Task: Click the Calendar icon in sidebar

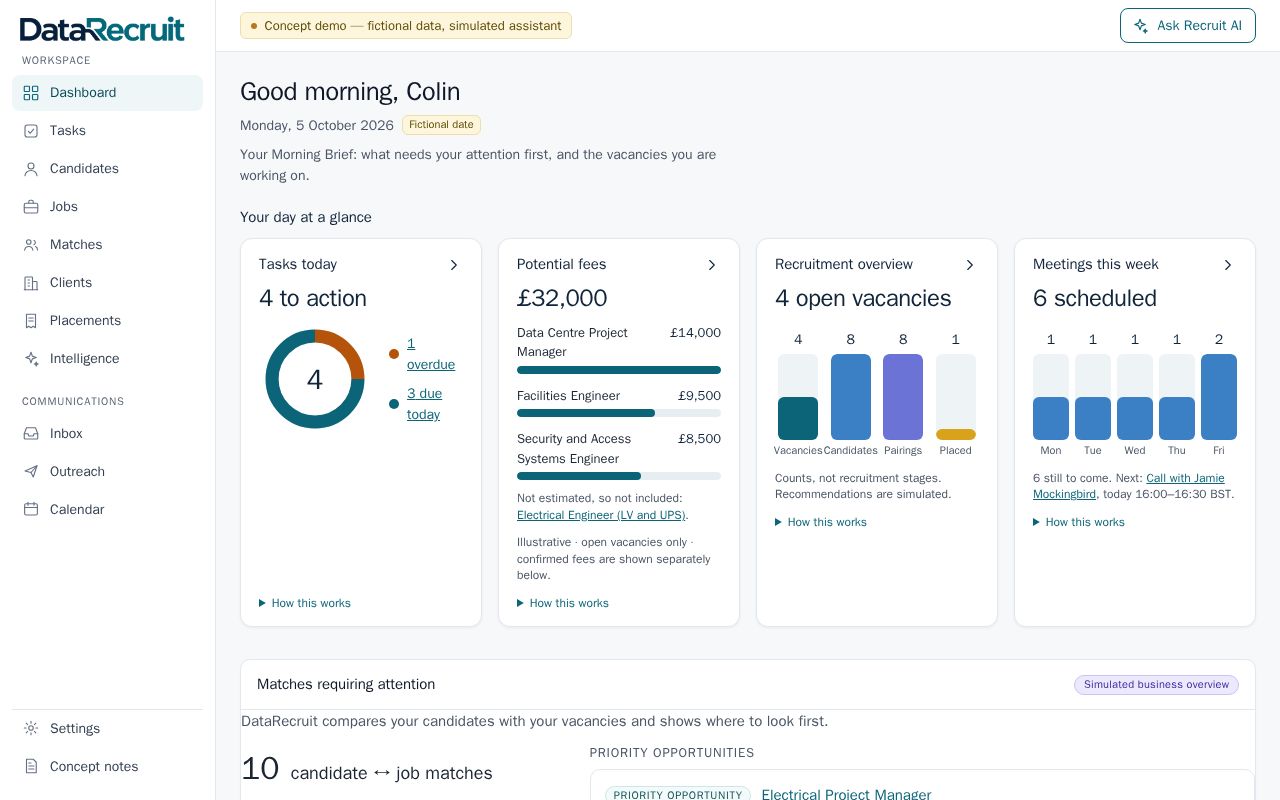Action: (31, 510)
